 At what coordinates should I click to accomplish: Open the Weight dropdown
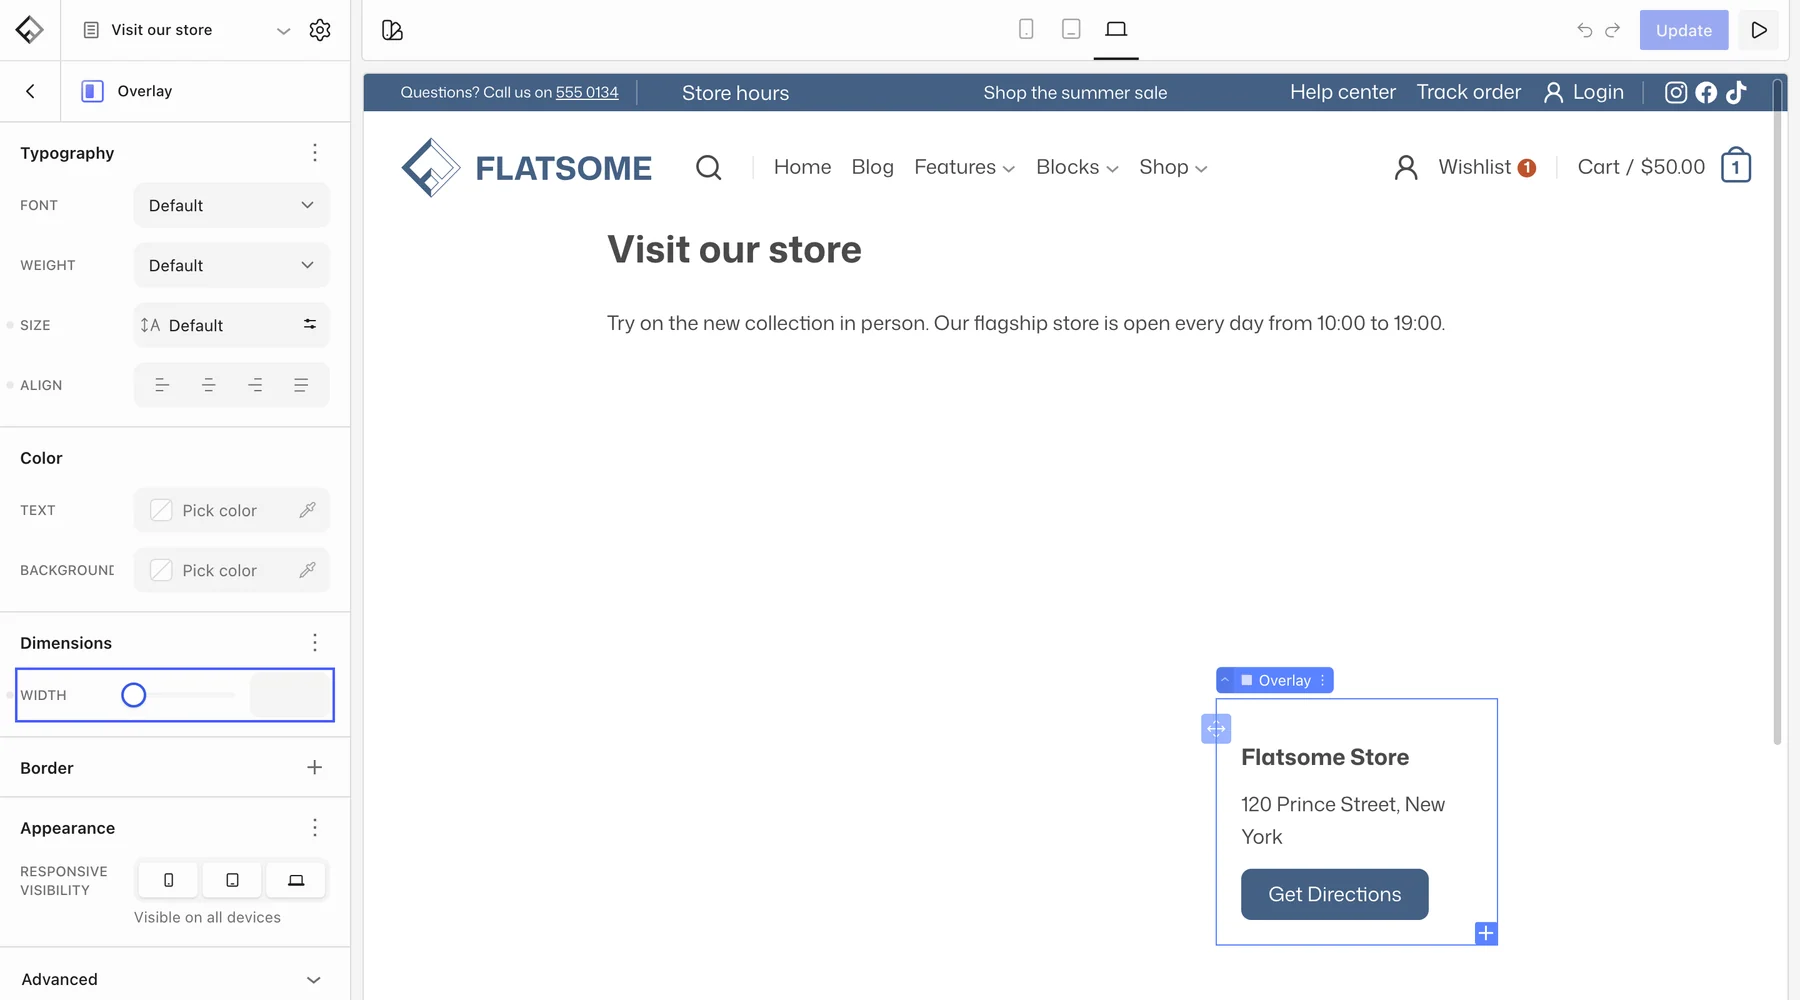coord(231,265)
